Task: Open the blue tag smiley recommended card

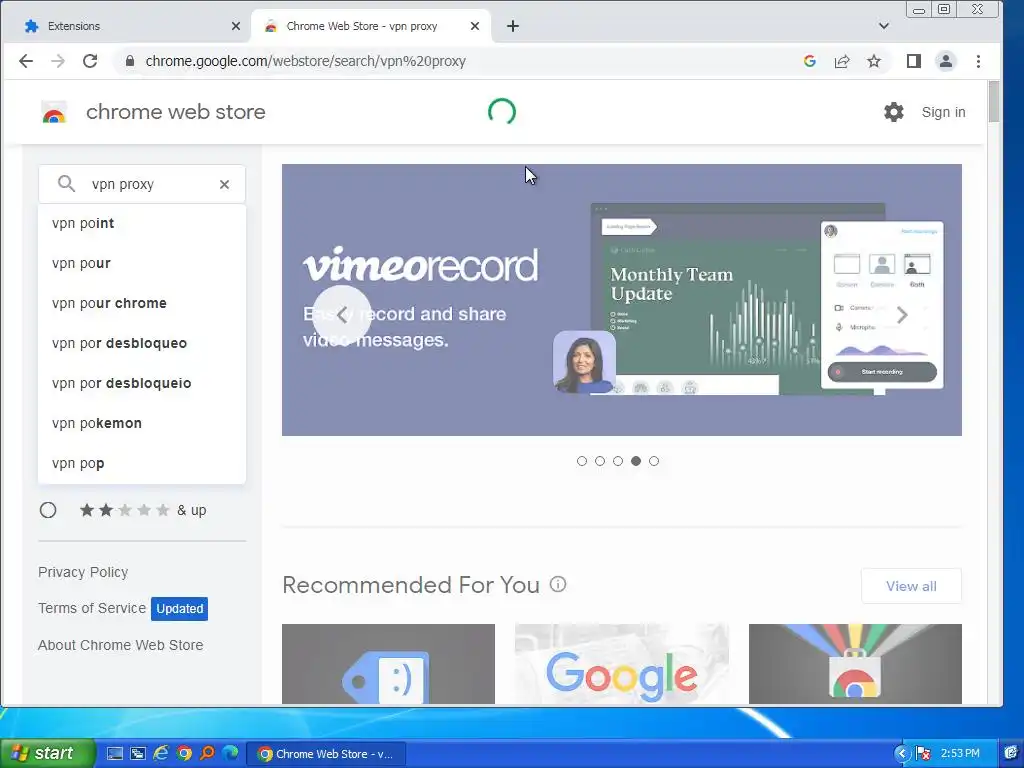Action: 388,664
